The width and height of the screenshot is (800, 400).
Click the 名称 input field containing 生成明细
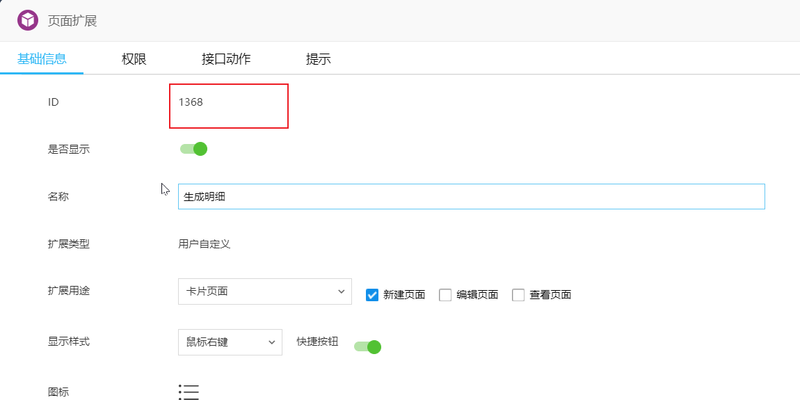pos(471,196)
